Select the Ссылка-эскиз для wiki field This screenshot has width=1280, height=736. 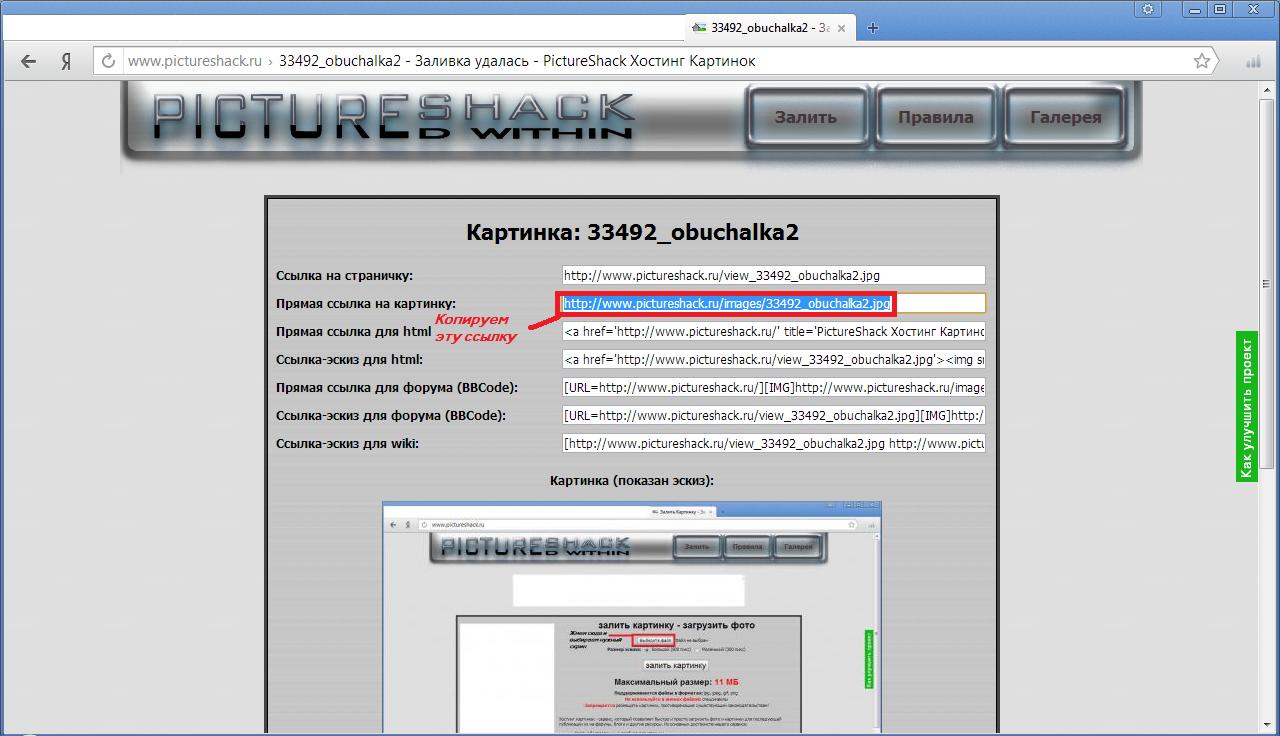(x=773, y=443)
